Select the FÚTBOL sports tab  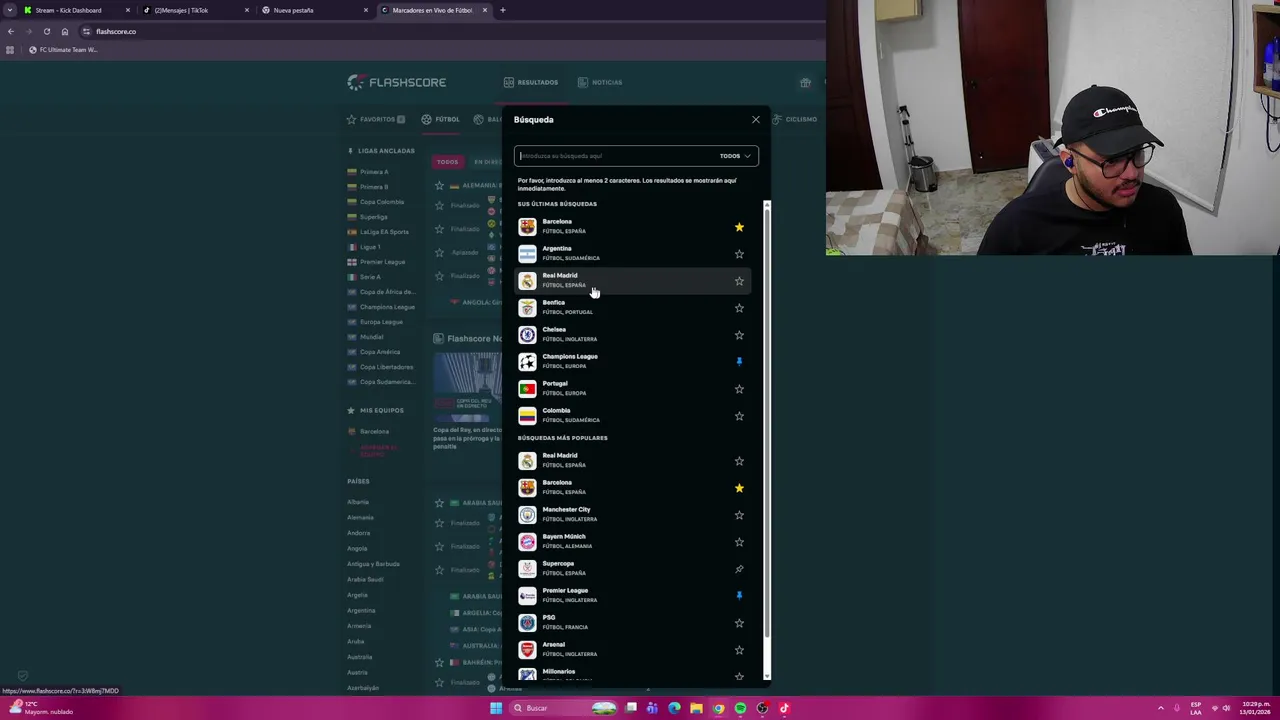point(440,119)
